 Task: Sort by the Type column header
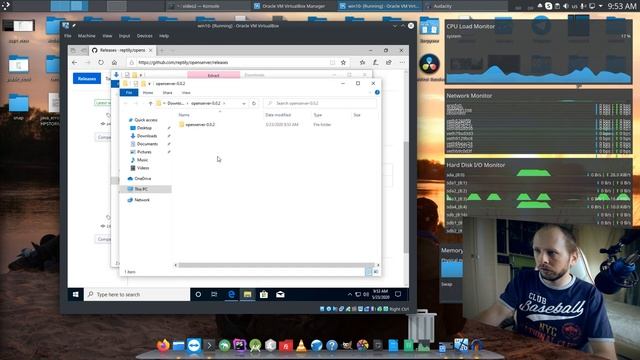click(x=318, y=115)
